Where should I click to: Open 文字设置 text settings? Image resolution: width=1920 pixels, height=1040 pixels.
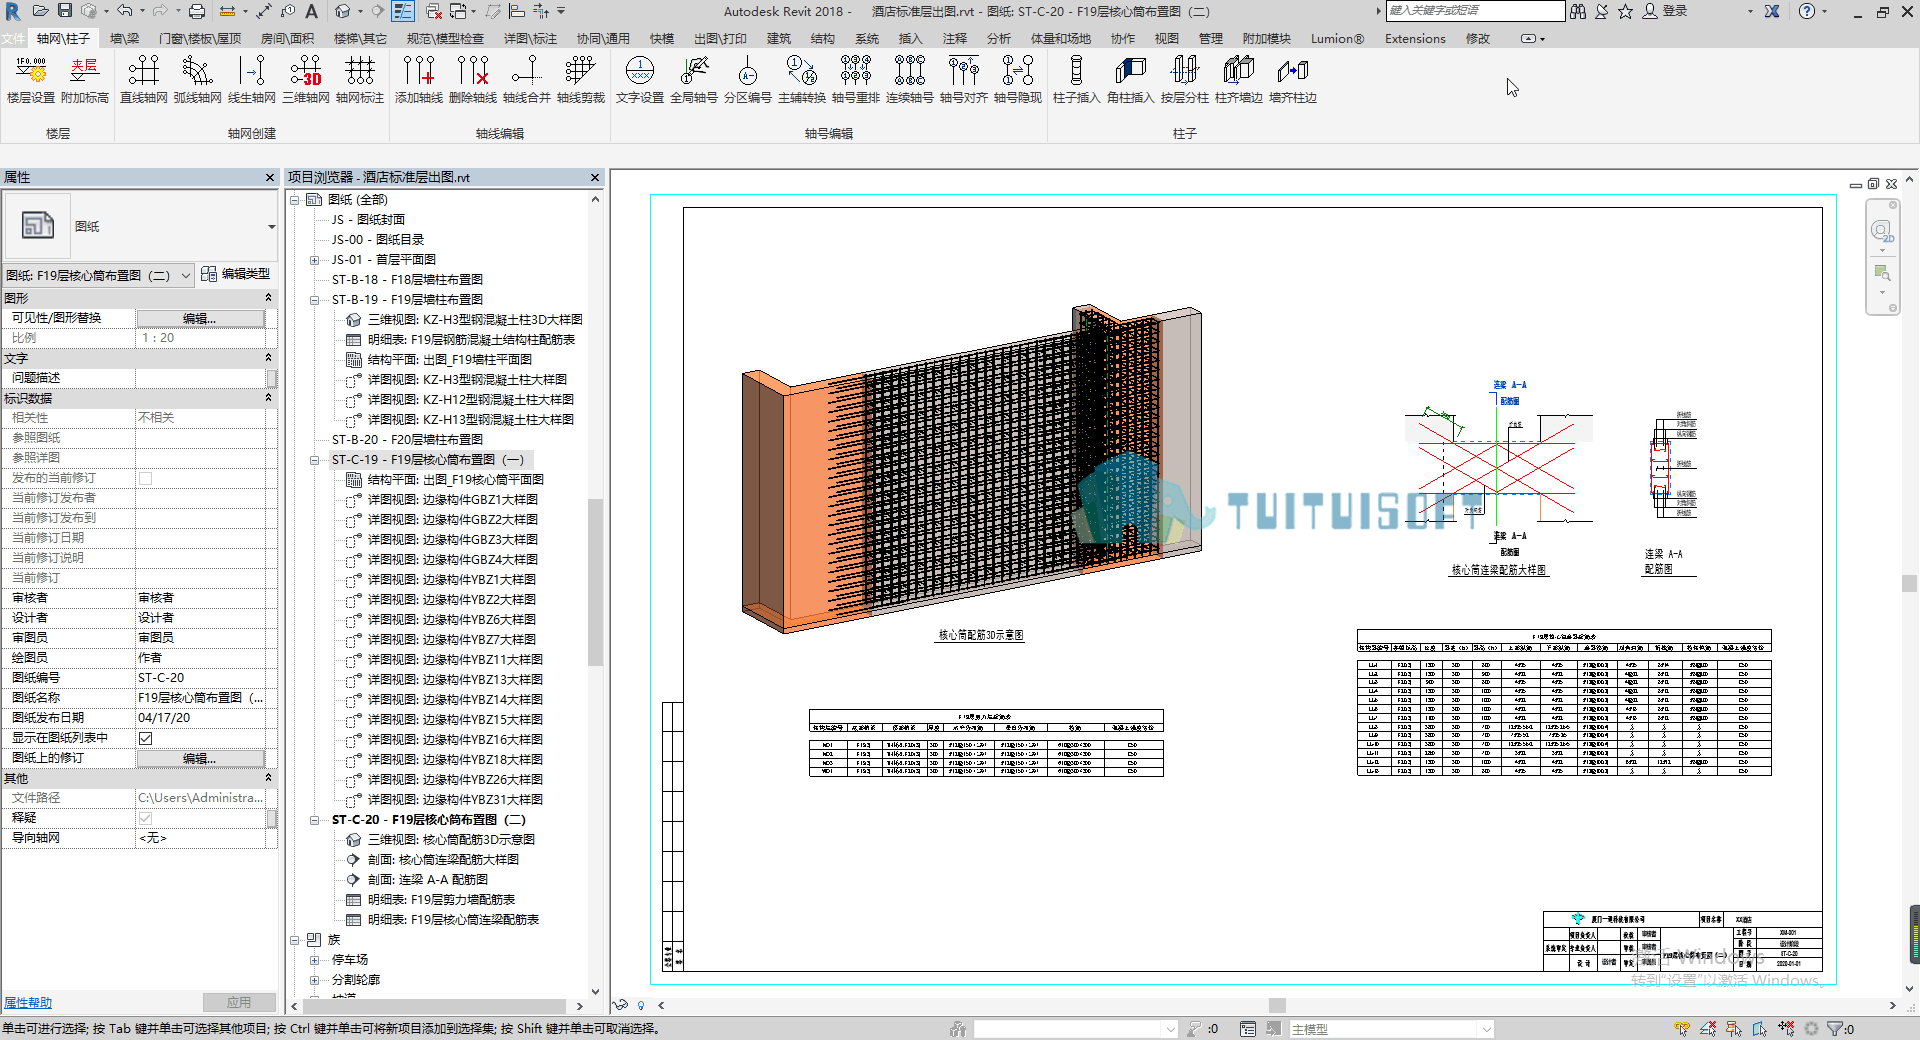639,80
